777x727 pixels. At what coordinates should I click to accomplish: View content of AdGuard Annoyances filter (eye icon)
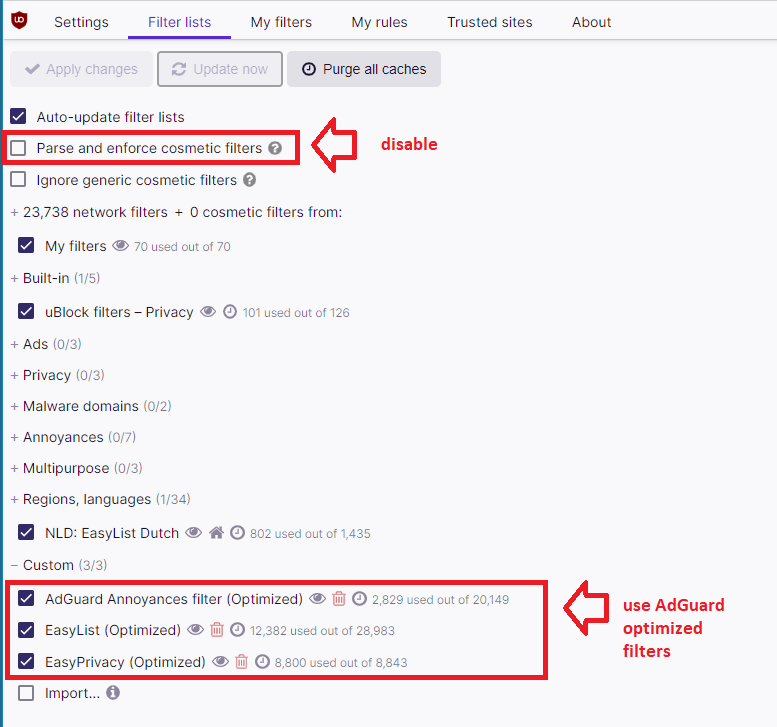(317, 599)
